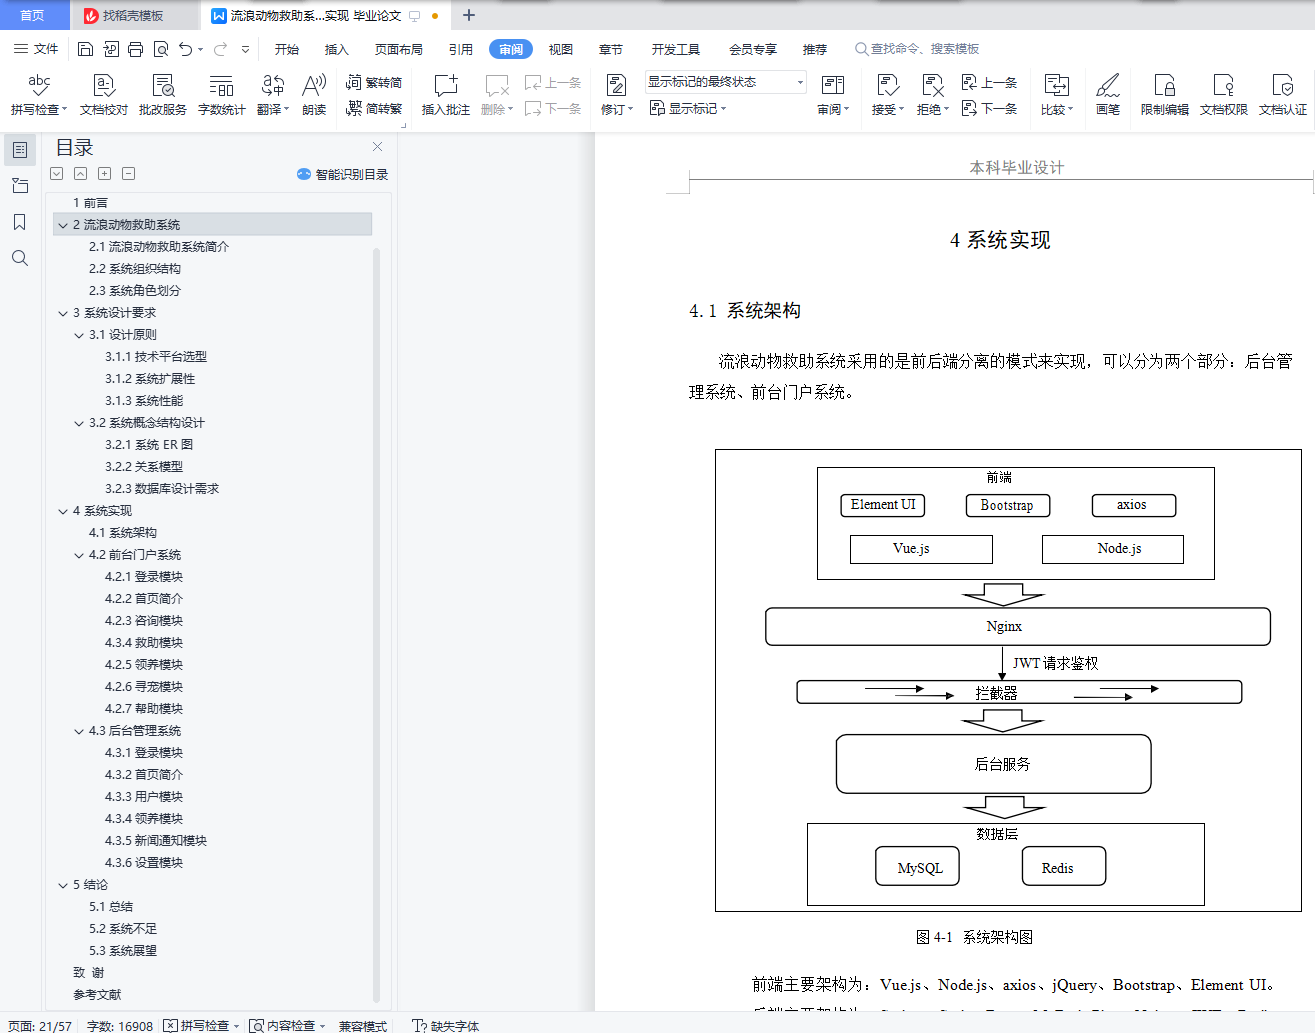The width and height of the screenshot is (1315, 1033).
Task: Switch to the 页面布局 ribbon tab
Action: (399, 49)
